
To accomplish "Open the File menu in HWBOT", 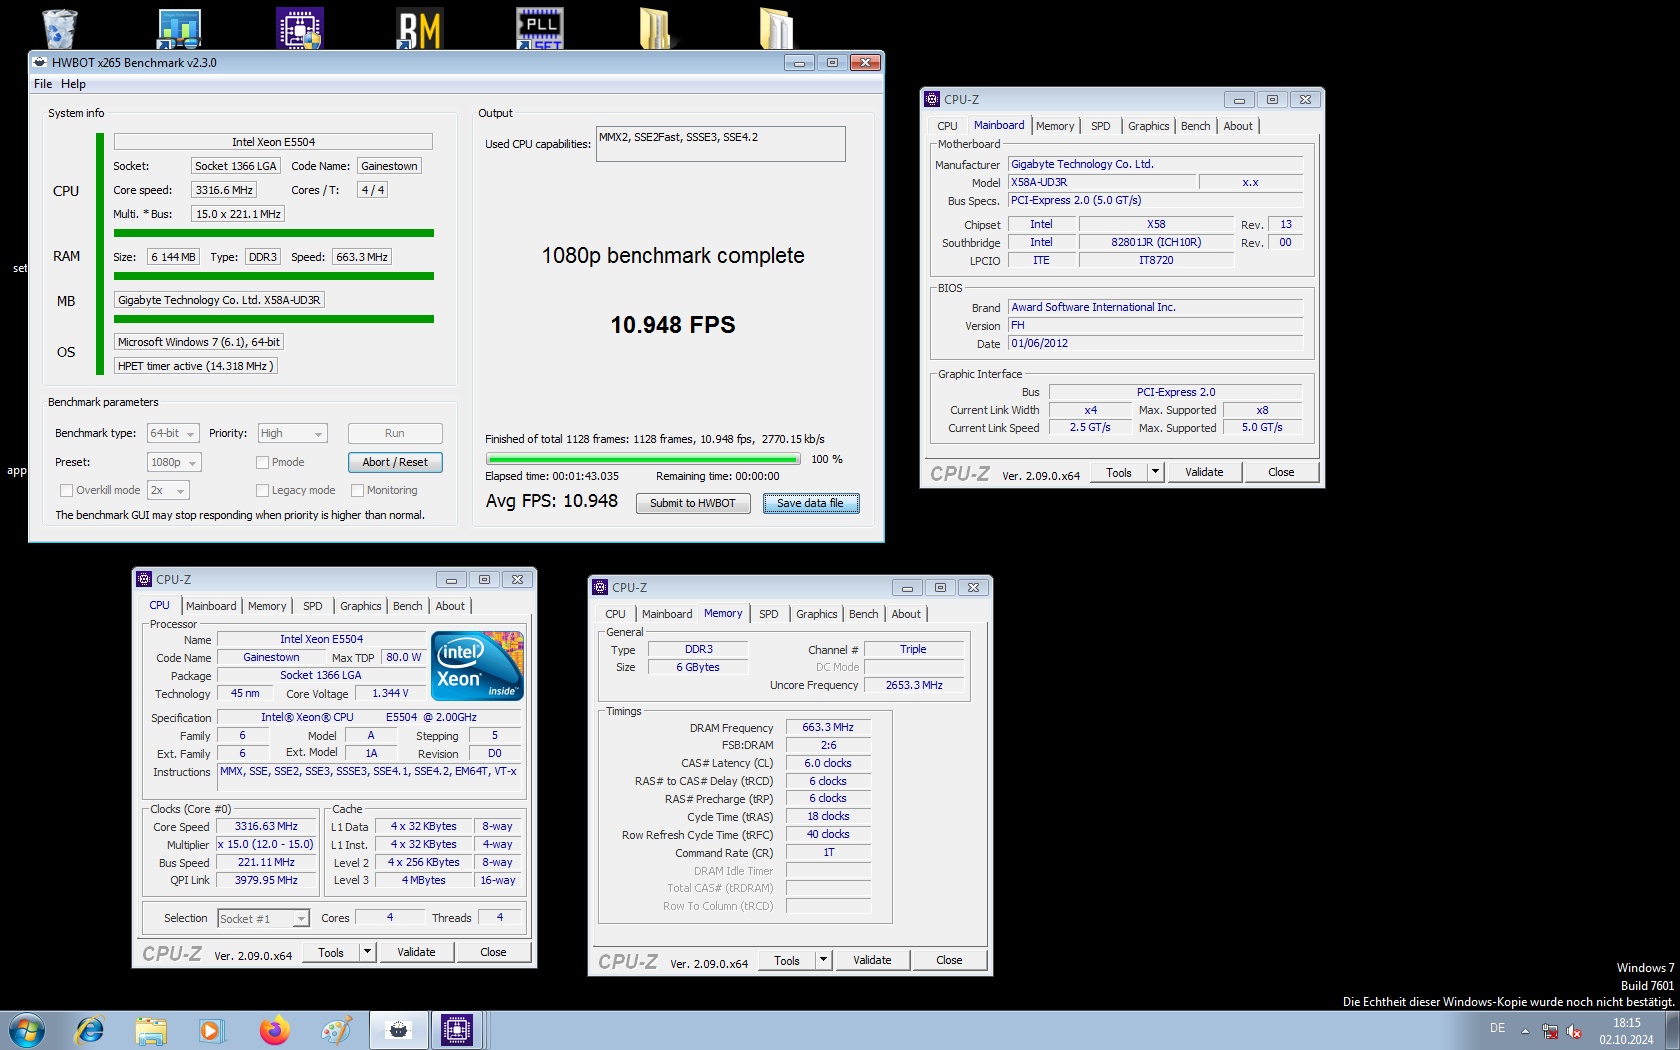I will click(43, 84).
